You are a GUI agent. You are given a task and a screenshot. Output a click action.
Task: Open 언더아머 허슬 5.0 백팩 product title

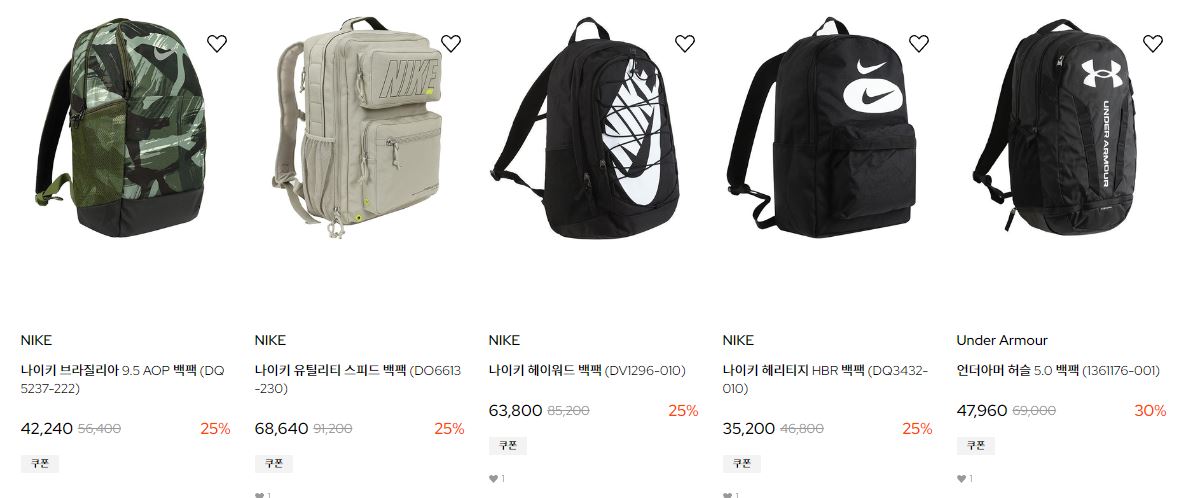coord(1058,371)
